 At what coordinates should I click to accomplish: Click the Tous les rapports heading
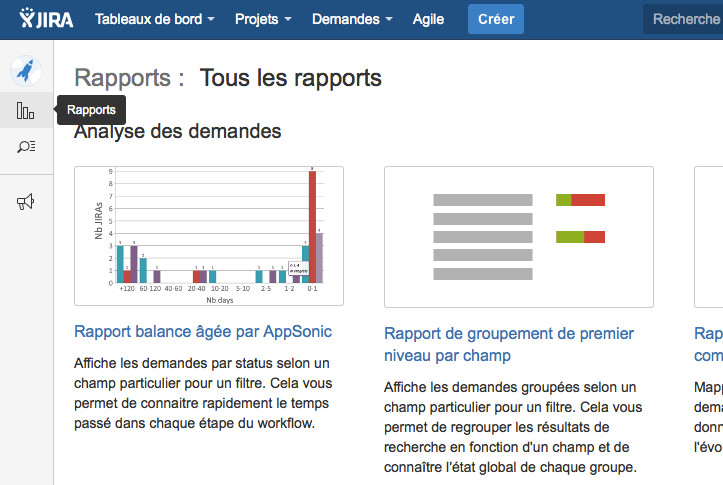(290, 78)
